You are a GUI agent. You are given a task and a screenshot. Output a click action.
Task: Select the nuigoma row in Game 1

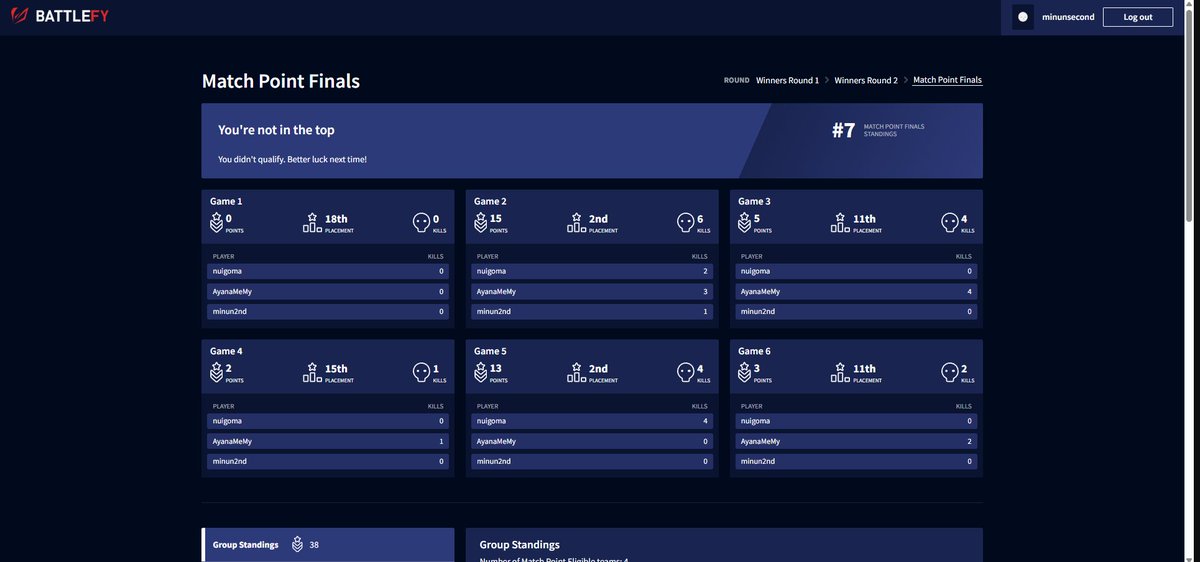click(328, 271)
